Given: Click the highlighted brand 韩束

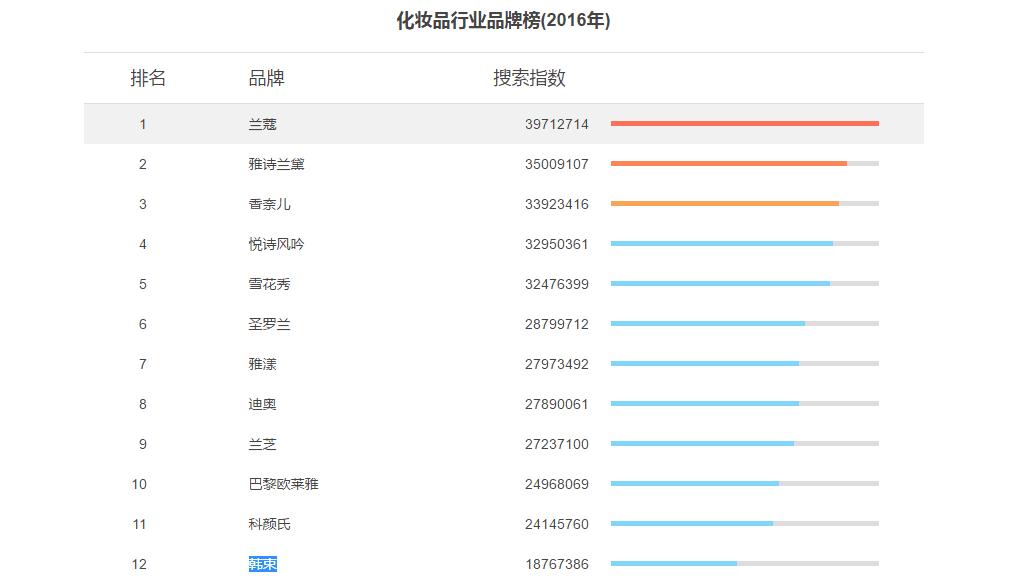Looking at the screenshot, I should pyautogui.click(x=262, y=565).
